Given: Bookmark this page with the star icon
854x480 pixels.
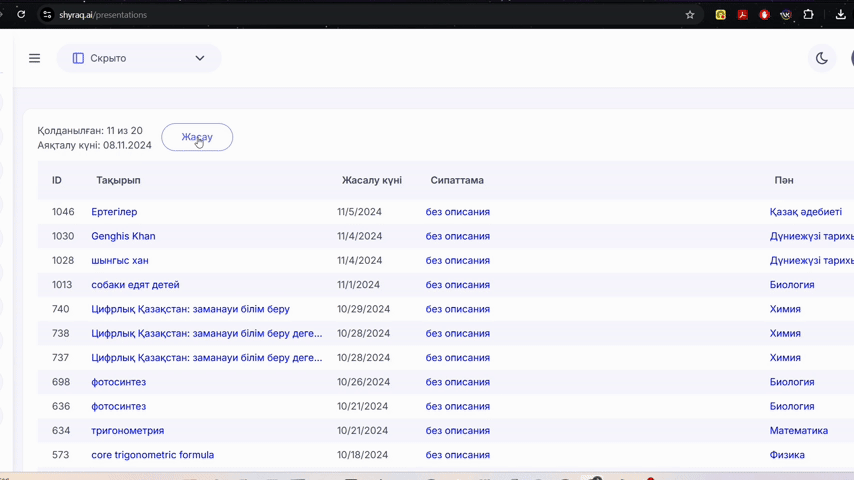Looking at the screenshot, I should point(690,15).
